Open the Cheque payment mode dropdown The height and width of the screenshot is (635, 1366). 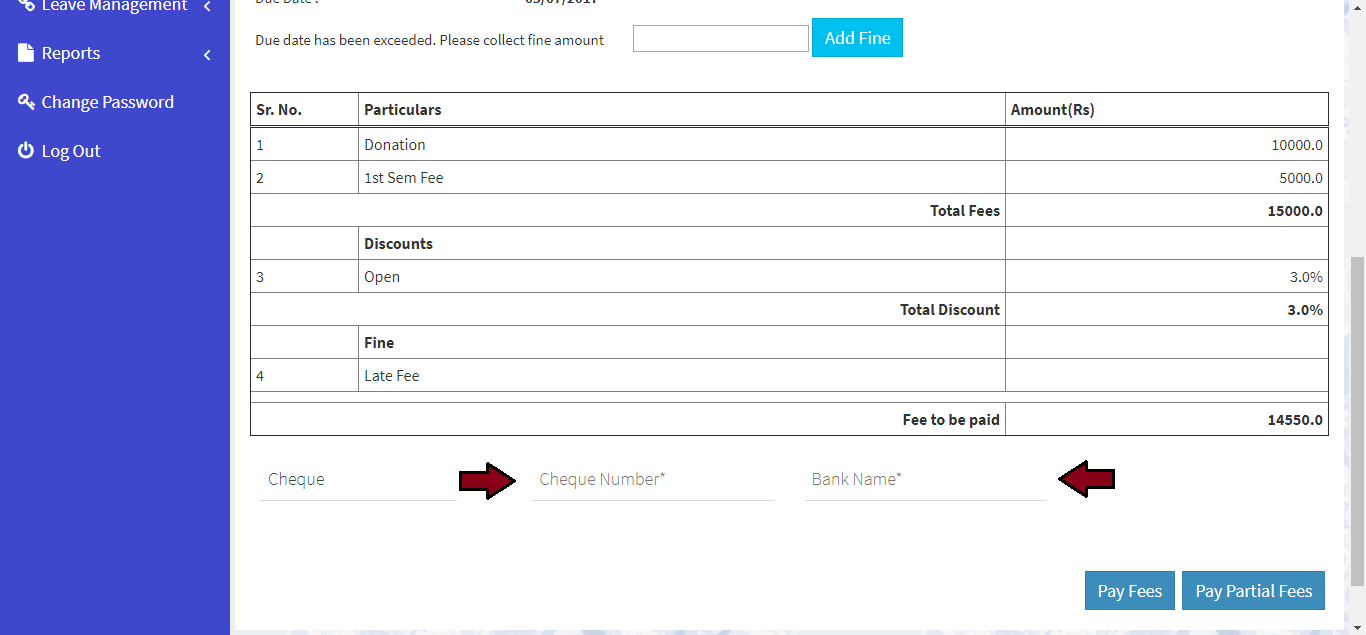pyautogui.click(x=357, y=480)
